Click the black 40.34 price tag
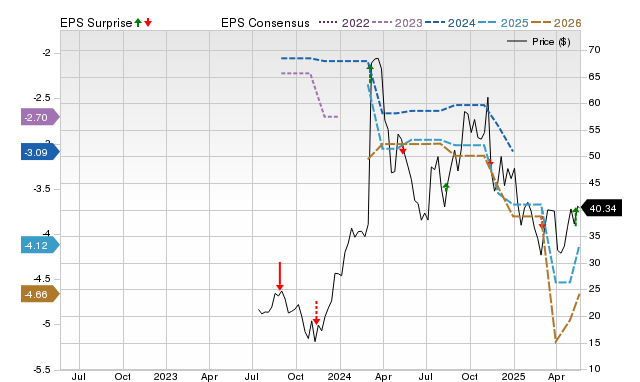This screenshot has height=382, width=640. [601, 208]
